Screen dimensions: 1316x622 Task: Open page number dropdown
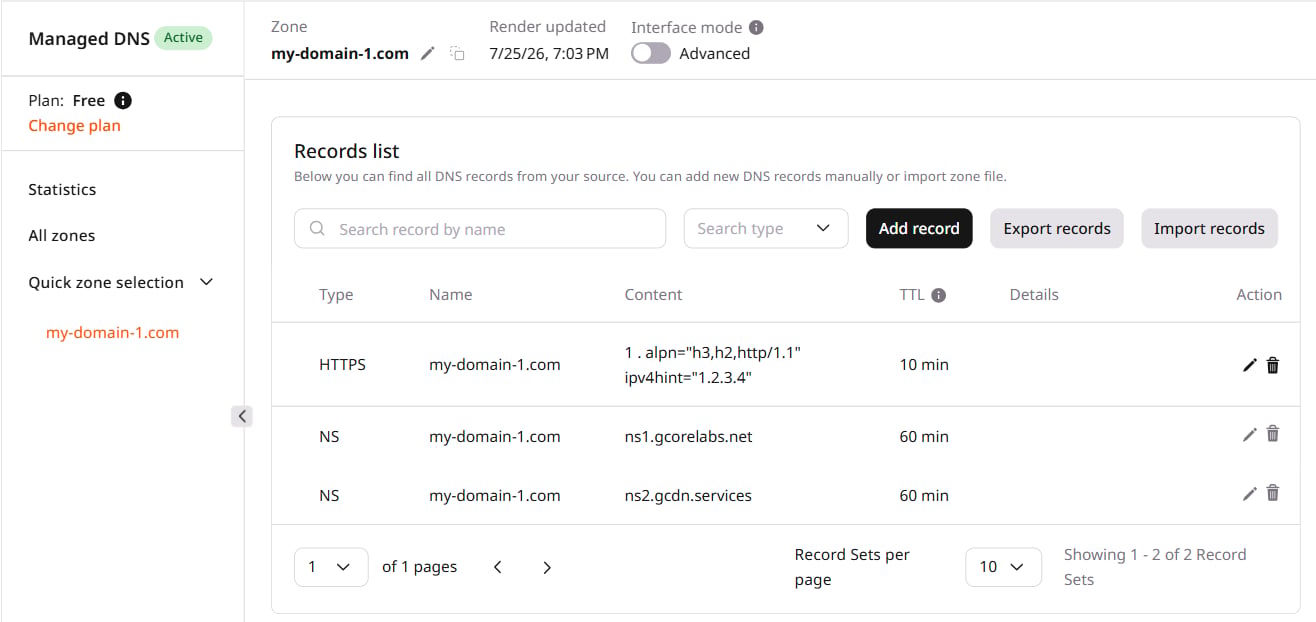click(x=331, y=567)
